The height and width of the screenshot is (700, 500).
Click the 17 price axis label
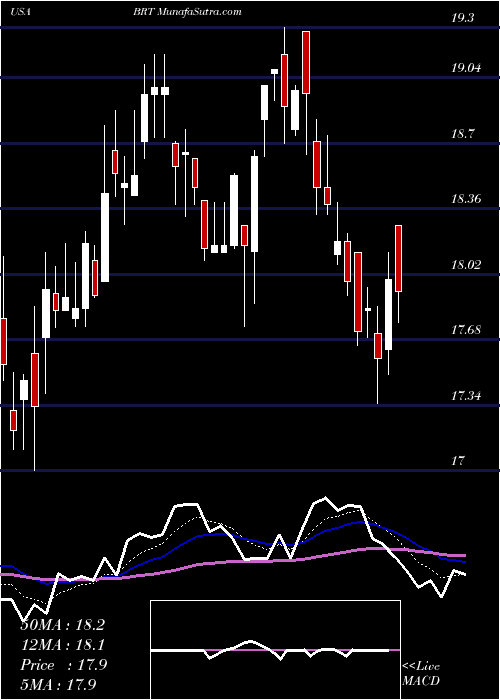(459, 460)
